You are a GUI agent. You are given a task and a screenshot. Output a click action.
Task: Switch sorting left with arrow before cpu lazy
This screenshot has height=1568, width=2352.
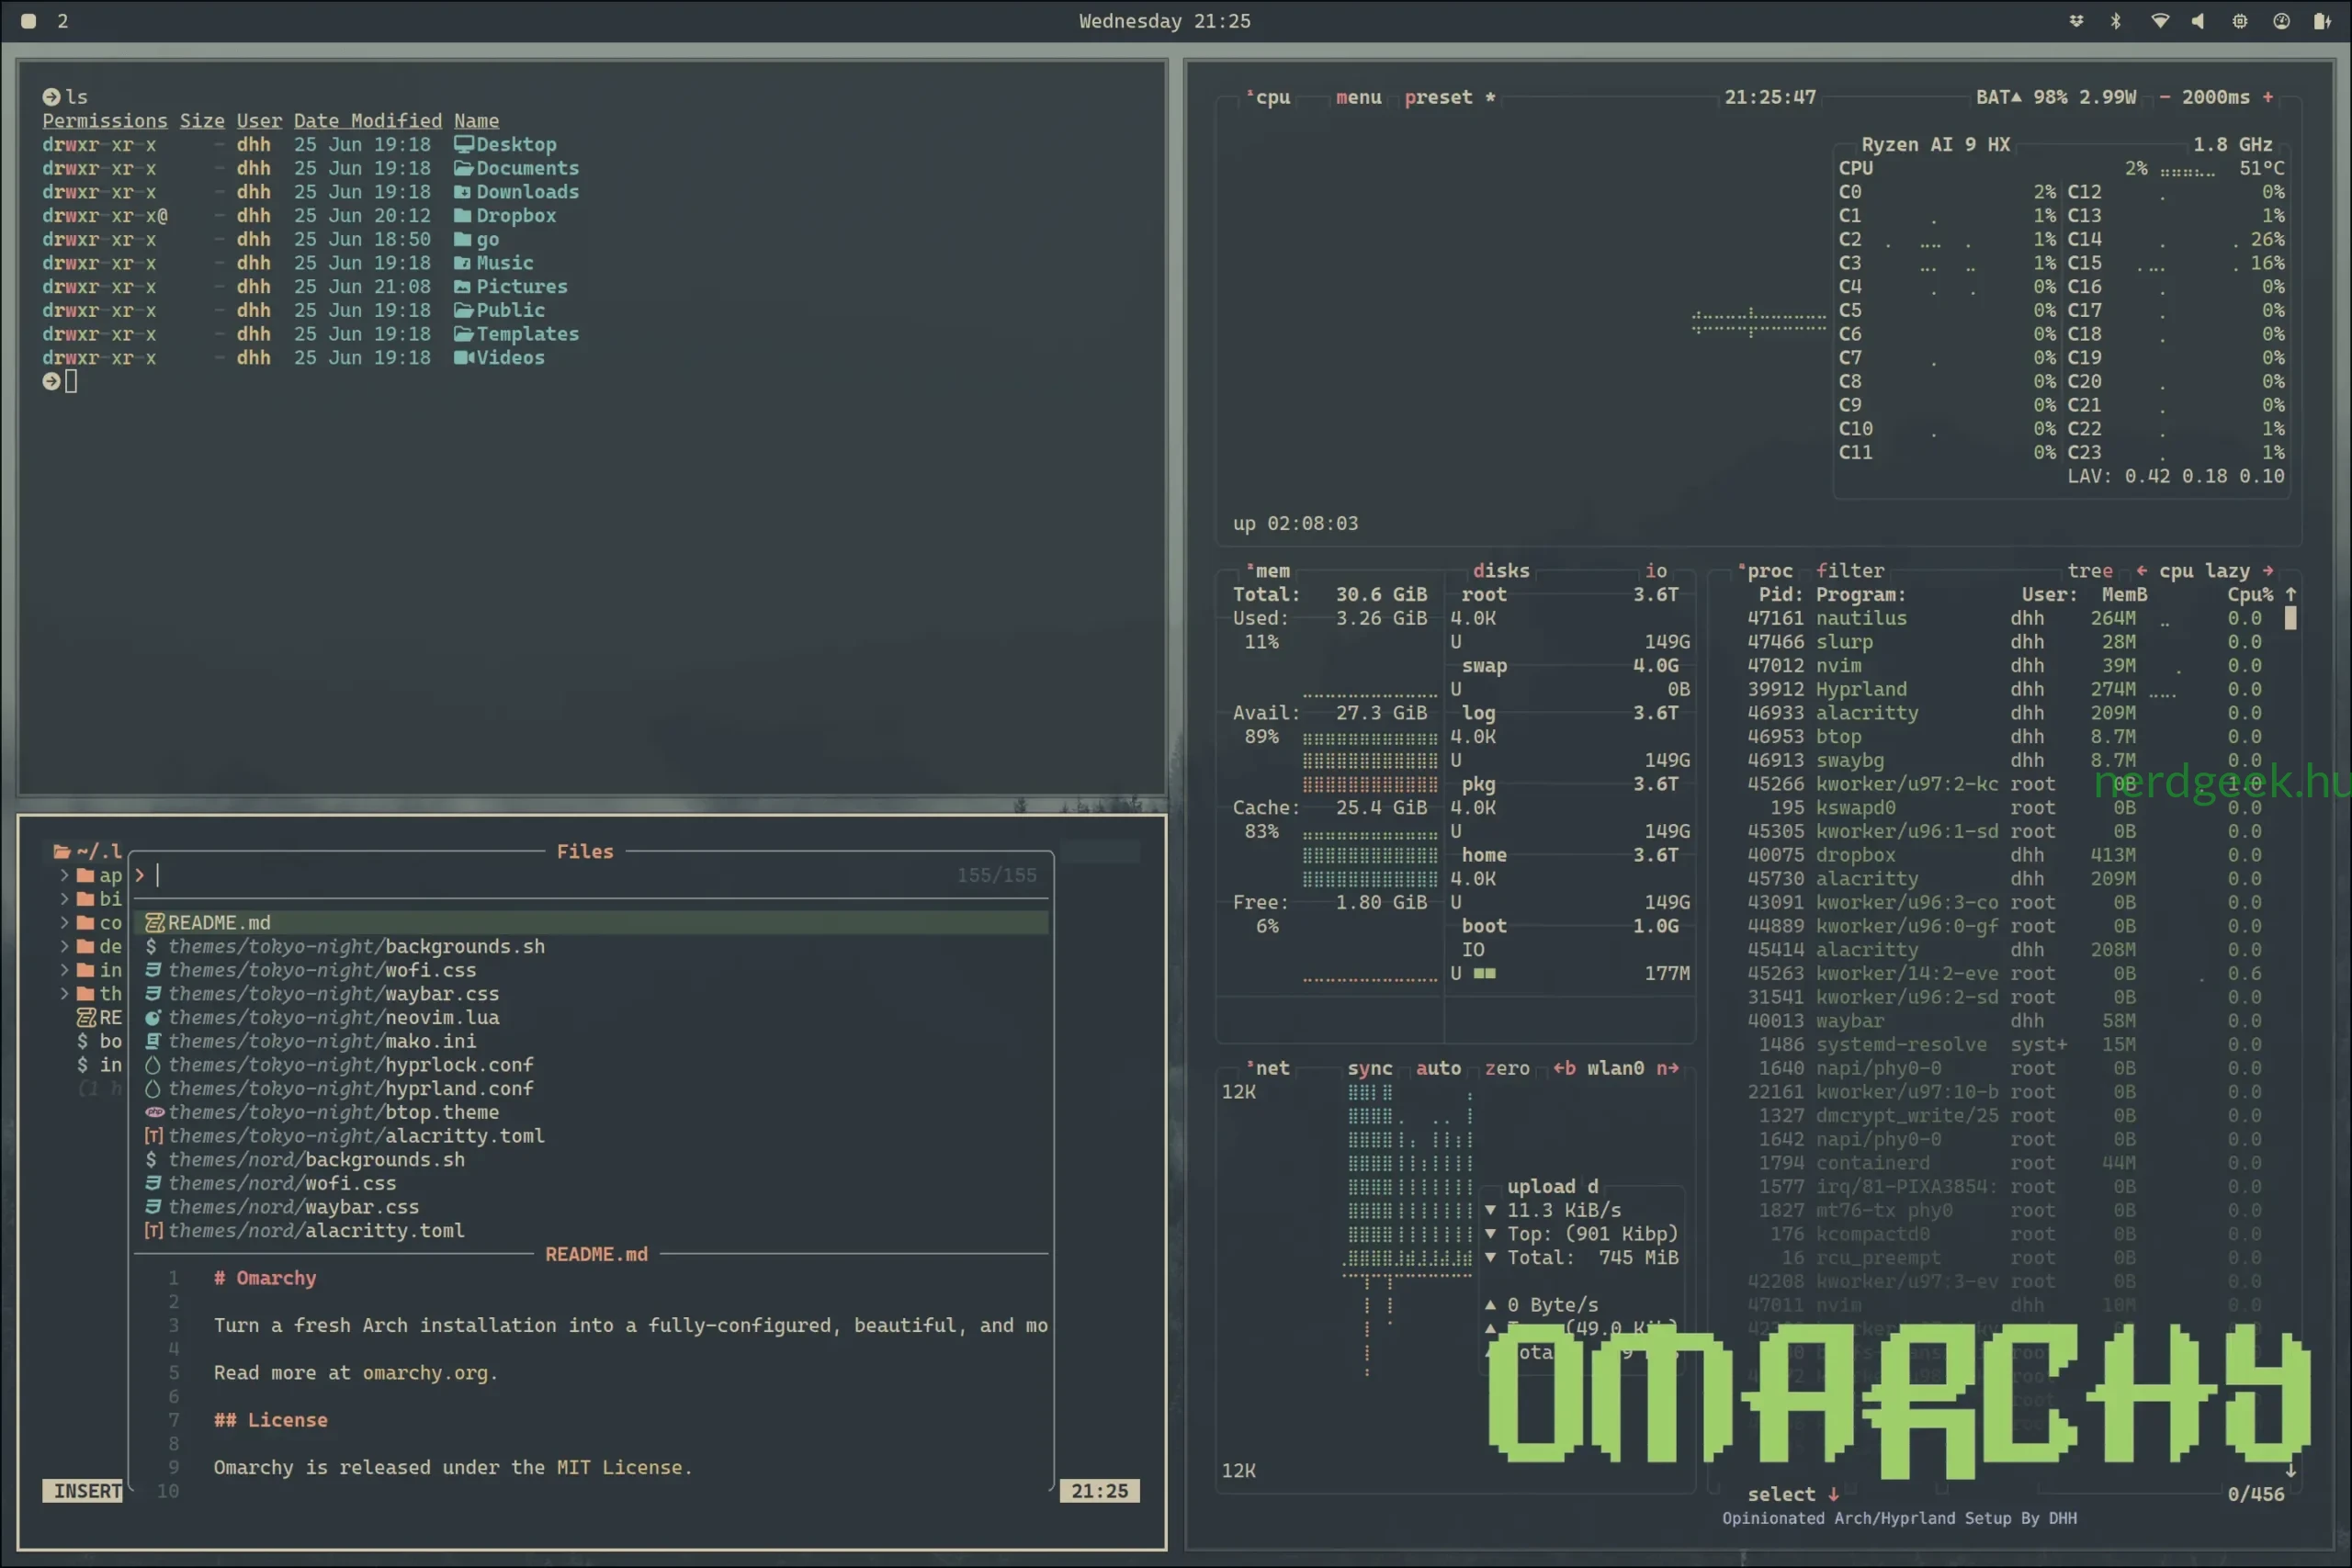click(2141, 571)
